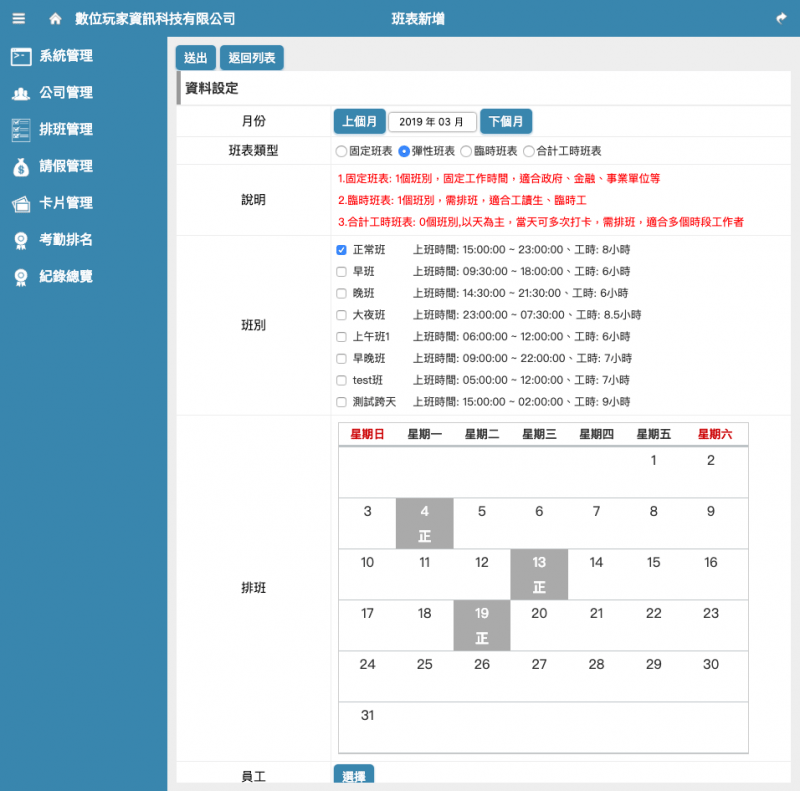Click 返回列表 to return to list
The width and height of the screenshot is (800, 791).
click(252, 58)
